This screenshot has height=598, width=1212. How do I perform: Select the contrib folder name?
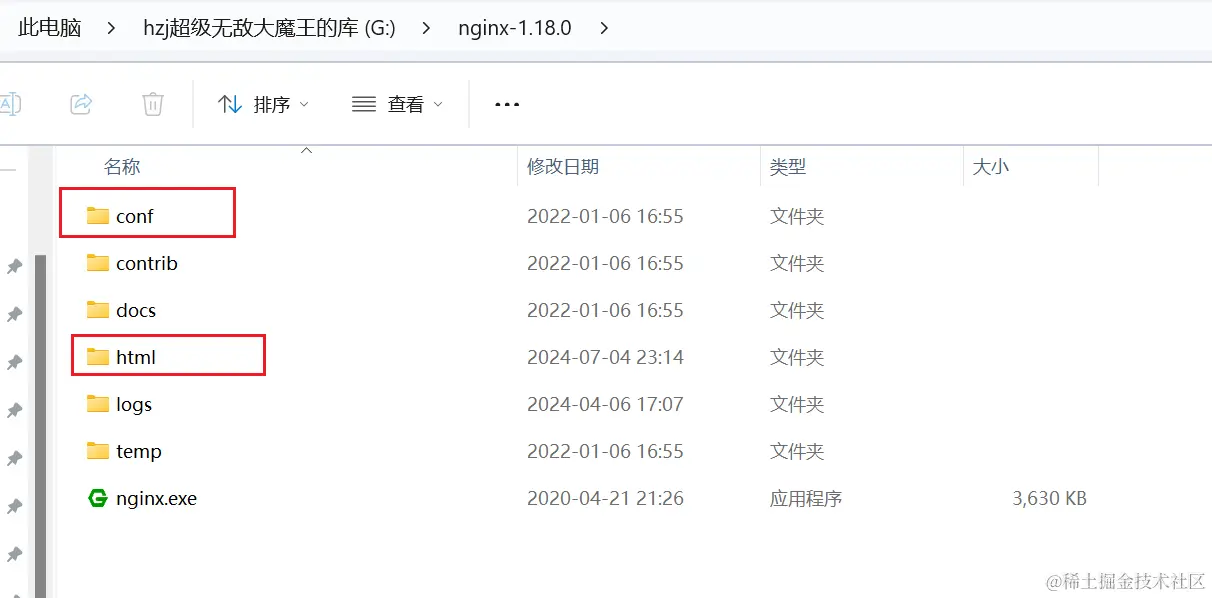coord(147,263)
